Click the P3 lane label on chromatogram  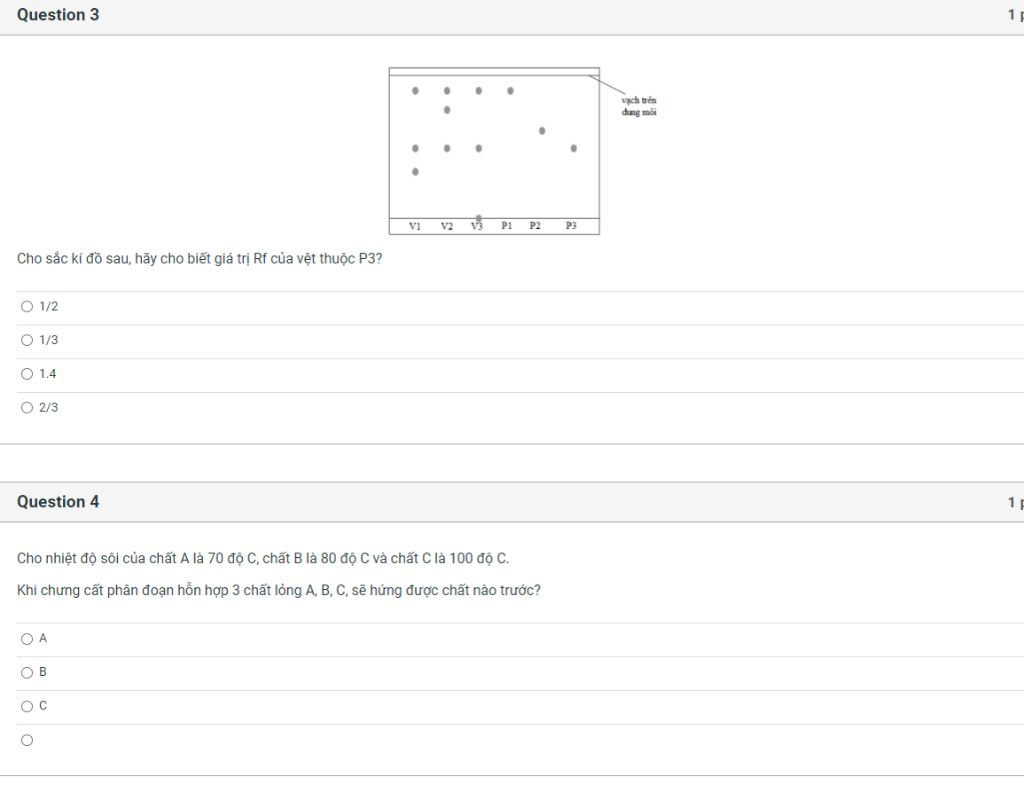[571, 225]
